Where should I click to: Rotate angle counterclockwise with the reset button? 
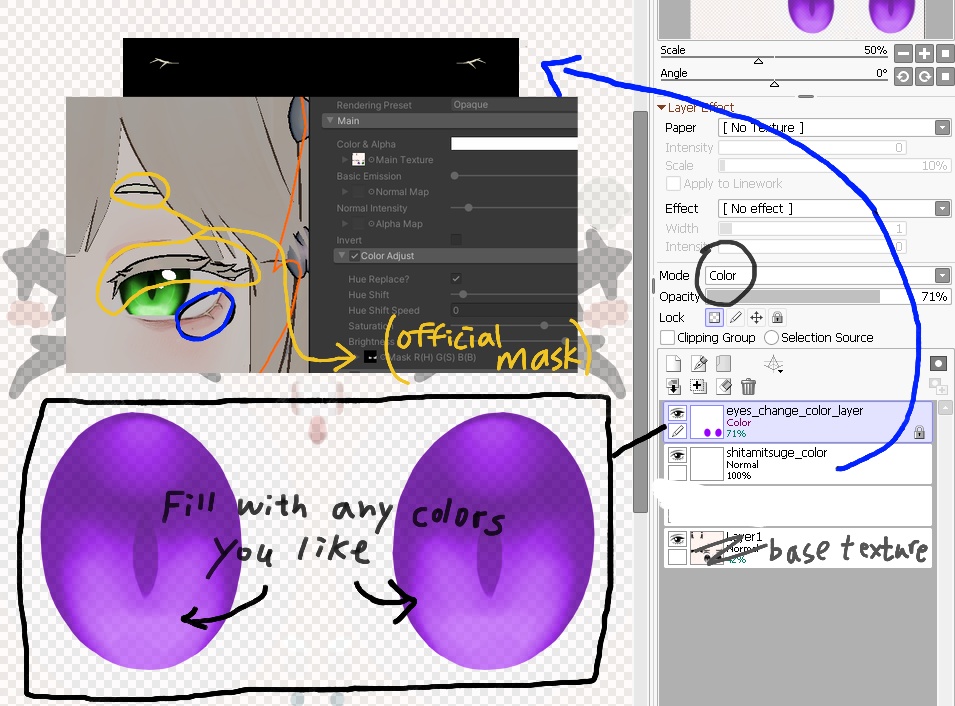coord(903,76)
